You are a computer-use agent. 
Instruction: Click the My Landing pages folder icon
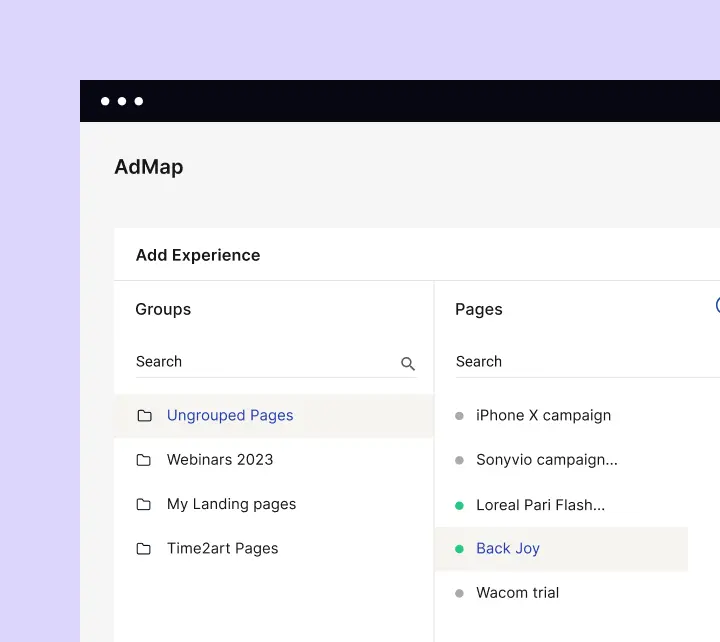[144, 504]
